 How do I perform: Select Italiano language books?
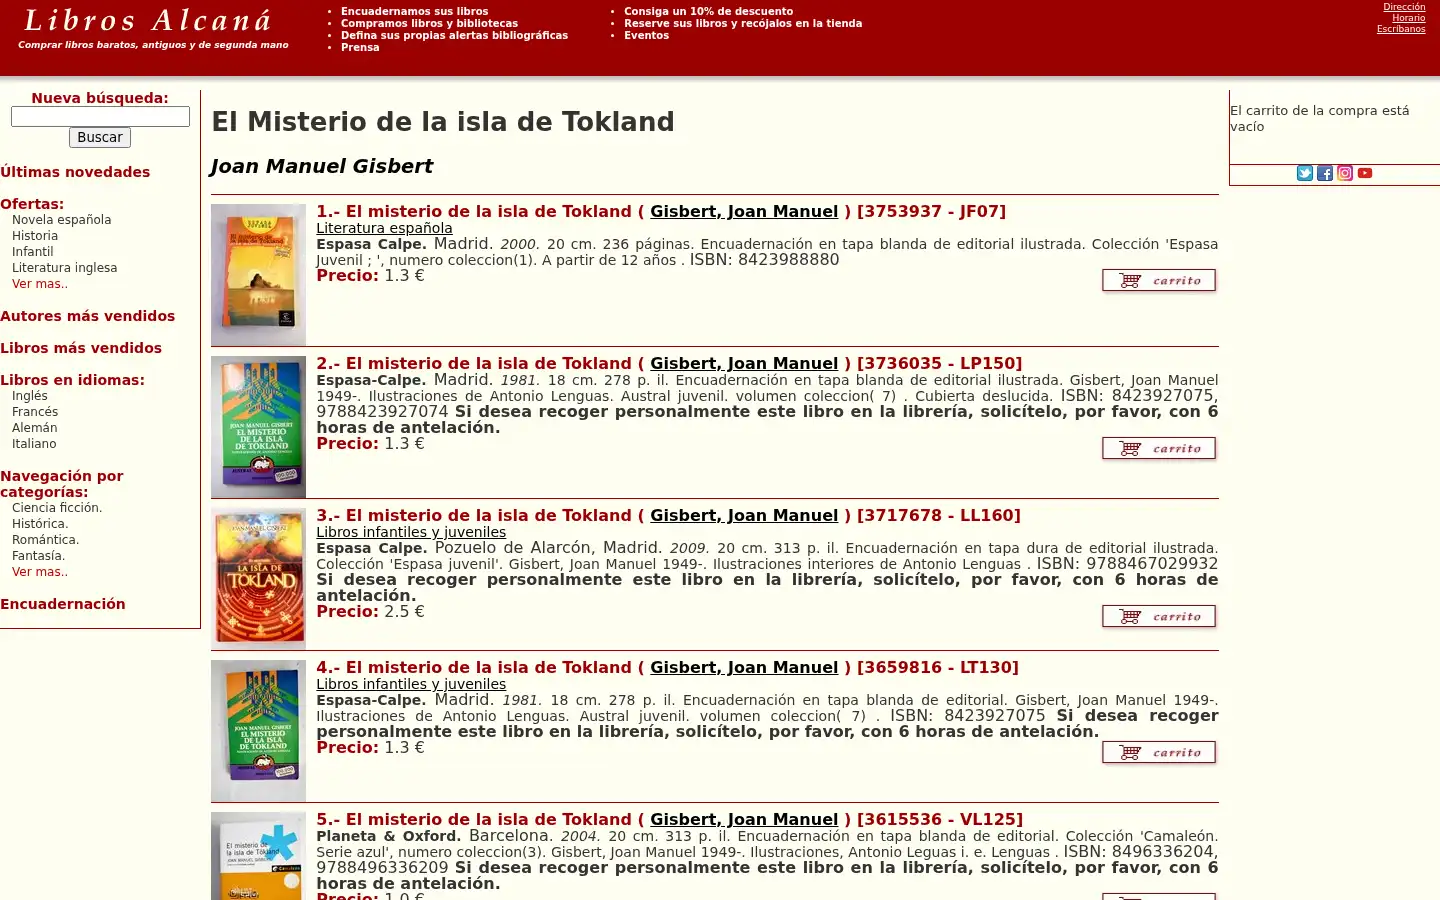(x=34, y=444)
